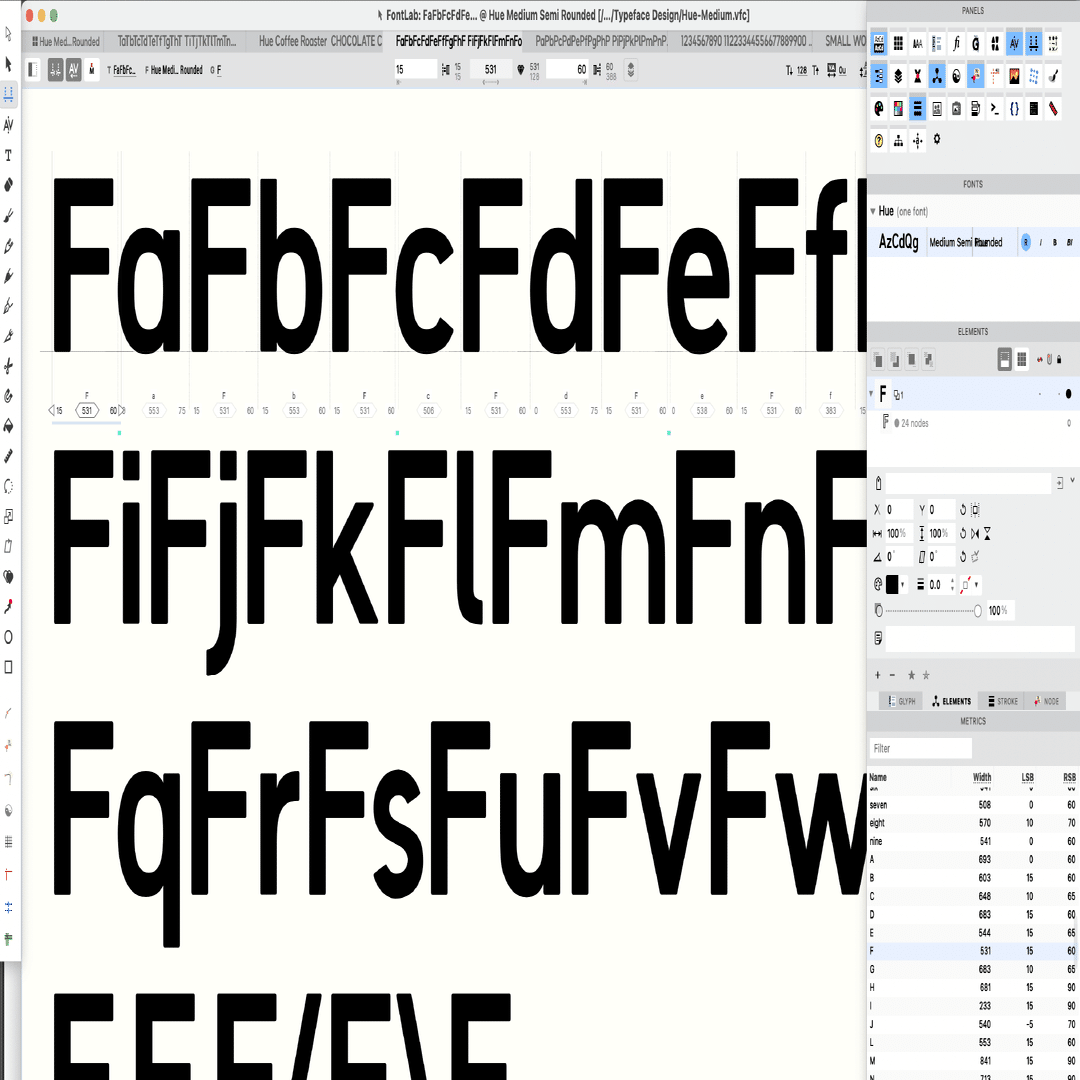Switch to Glyph tab in panel group
The width and height of the screenshot is (1080, 1080).
pos(900,701)
